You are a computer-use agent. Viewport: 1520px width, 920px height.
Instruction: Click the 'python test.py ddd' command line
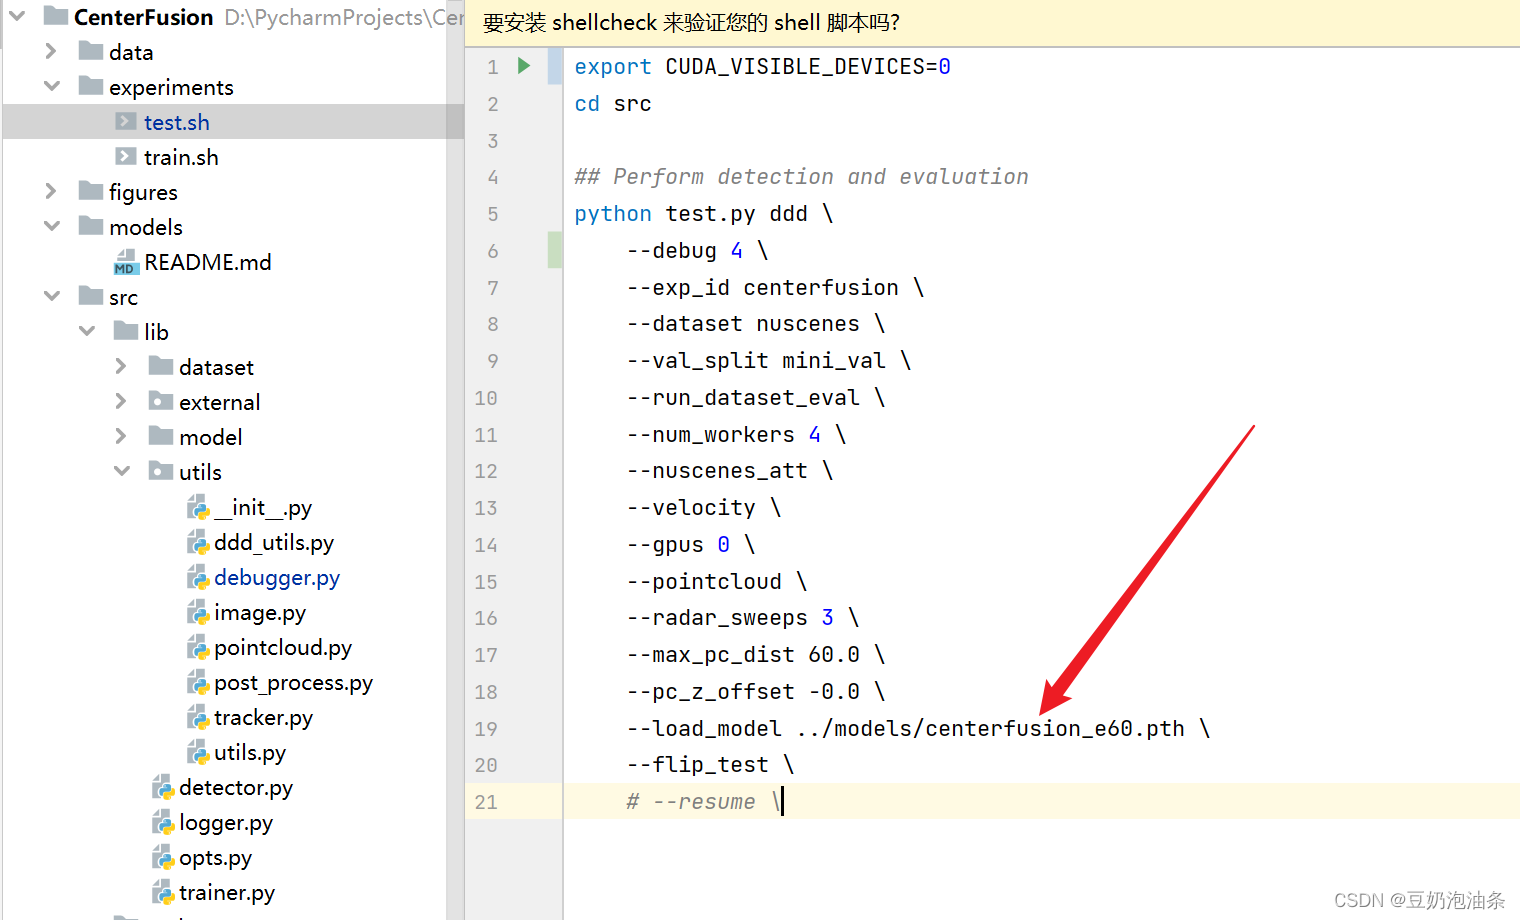703,214
